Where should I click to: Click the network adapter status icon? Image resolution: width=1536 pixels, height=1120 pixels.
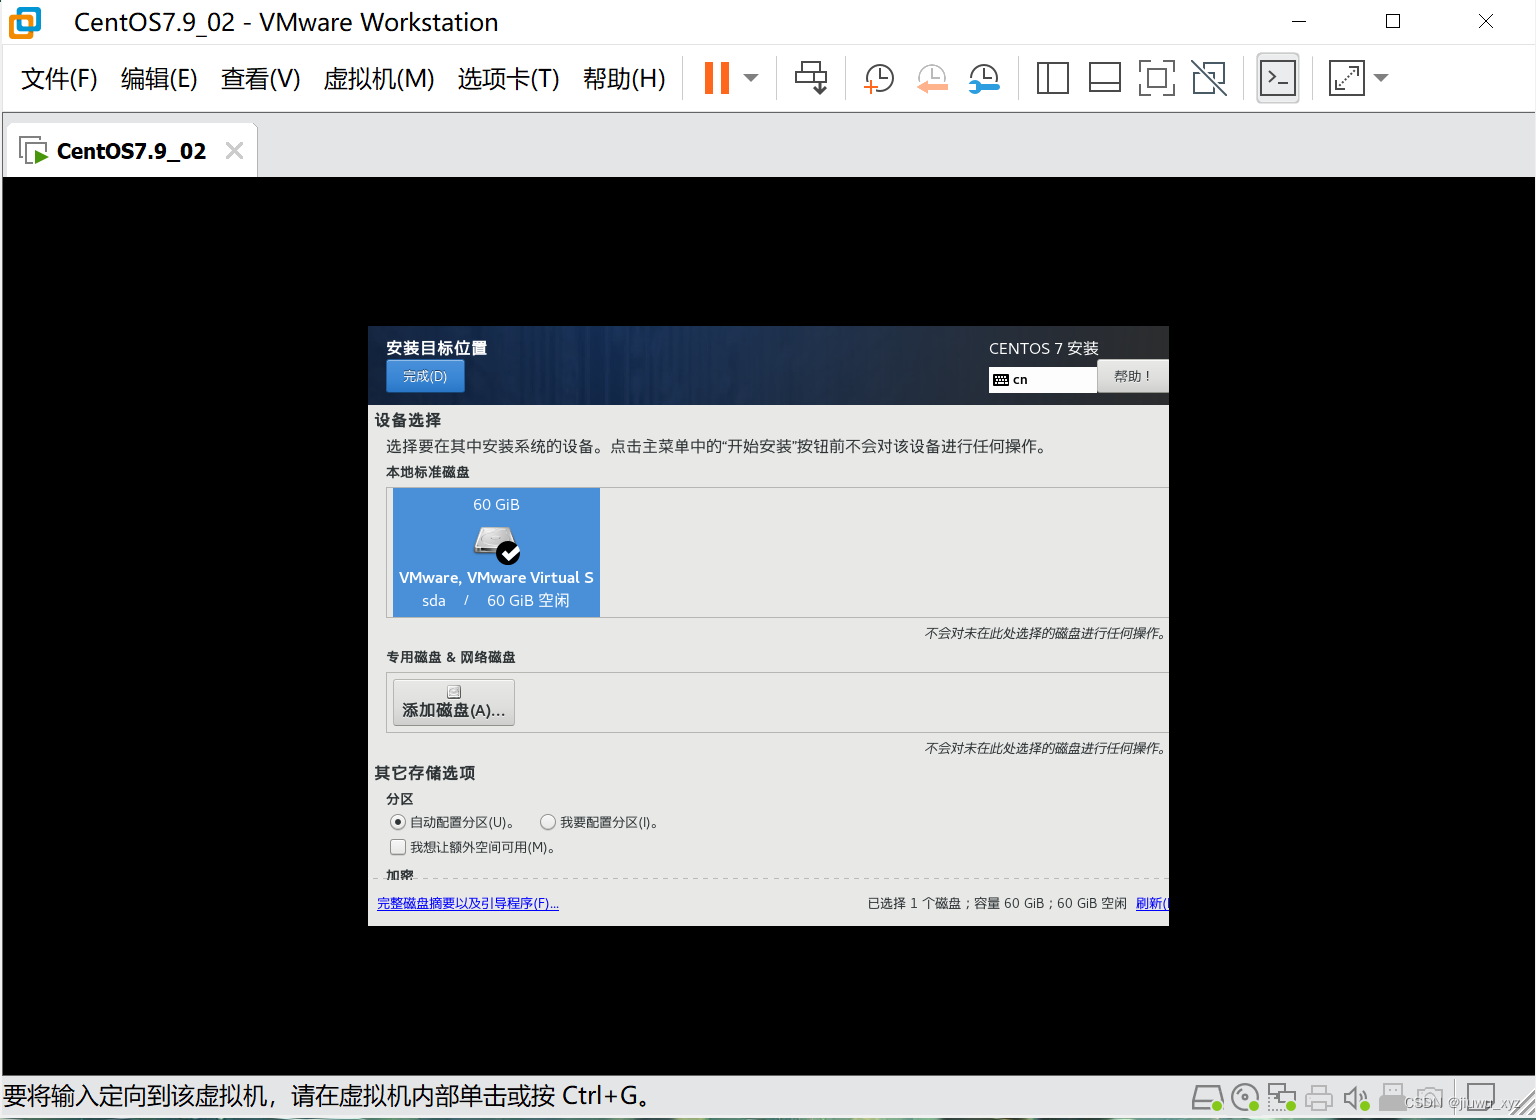click(1282, 1098)
